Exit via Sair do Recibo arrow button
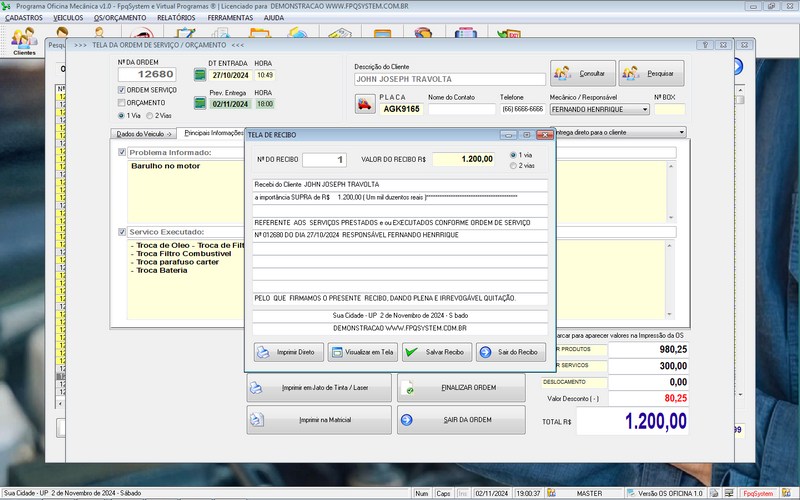This screenshot has height=500, width=800. [x=511, y=352]
